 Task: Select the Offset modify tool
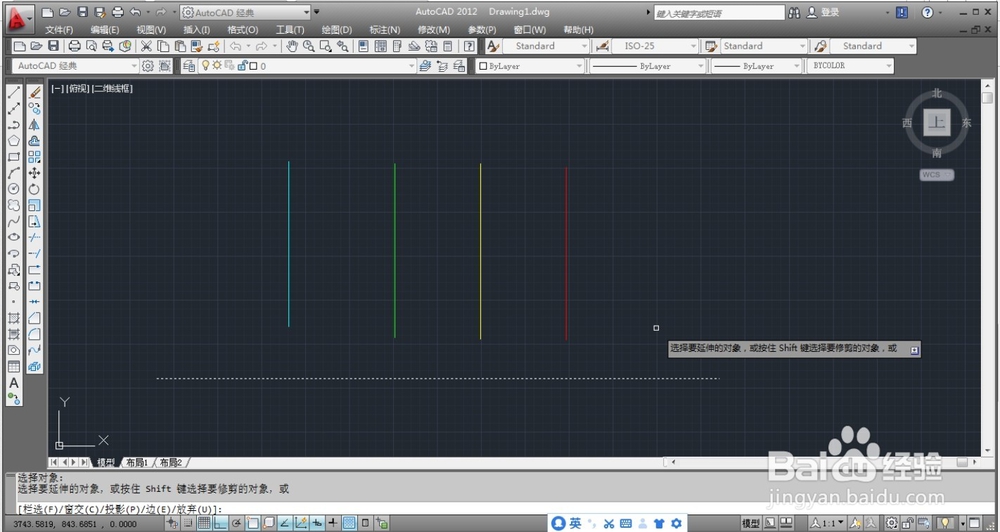coord(34,141)
